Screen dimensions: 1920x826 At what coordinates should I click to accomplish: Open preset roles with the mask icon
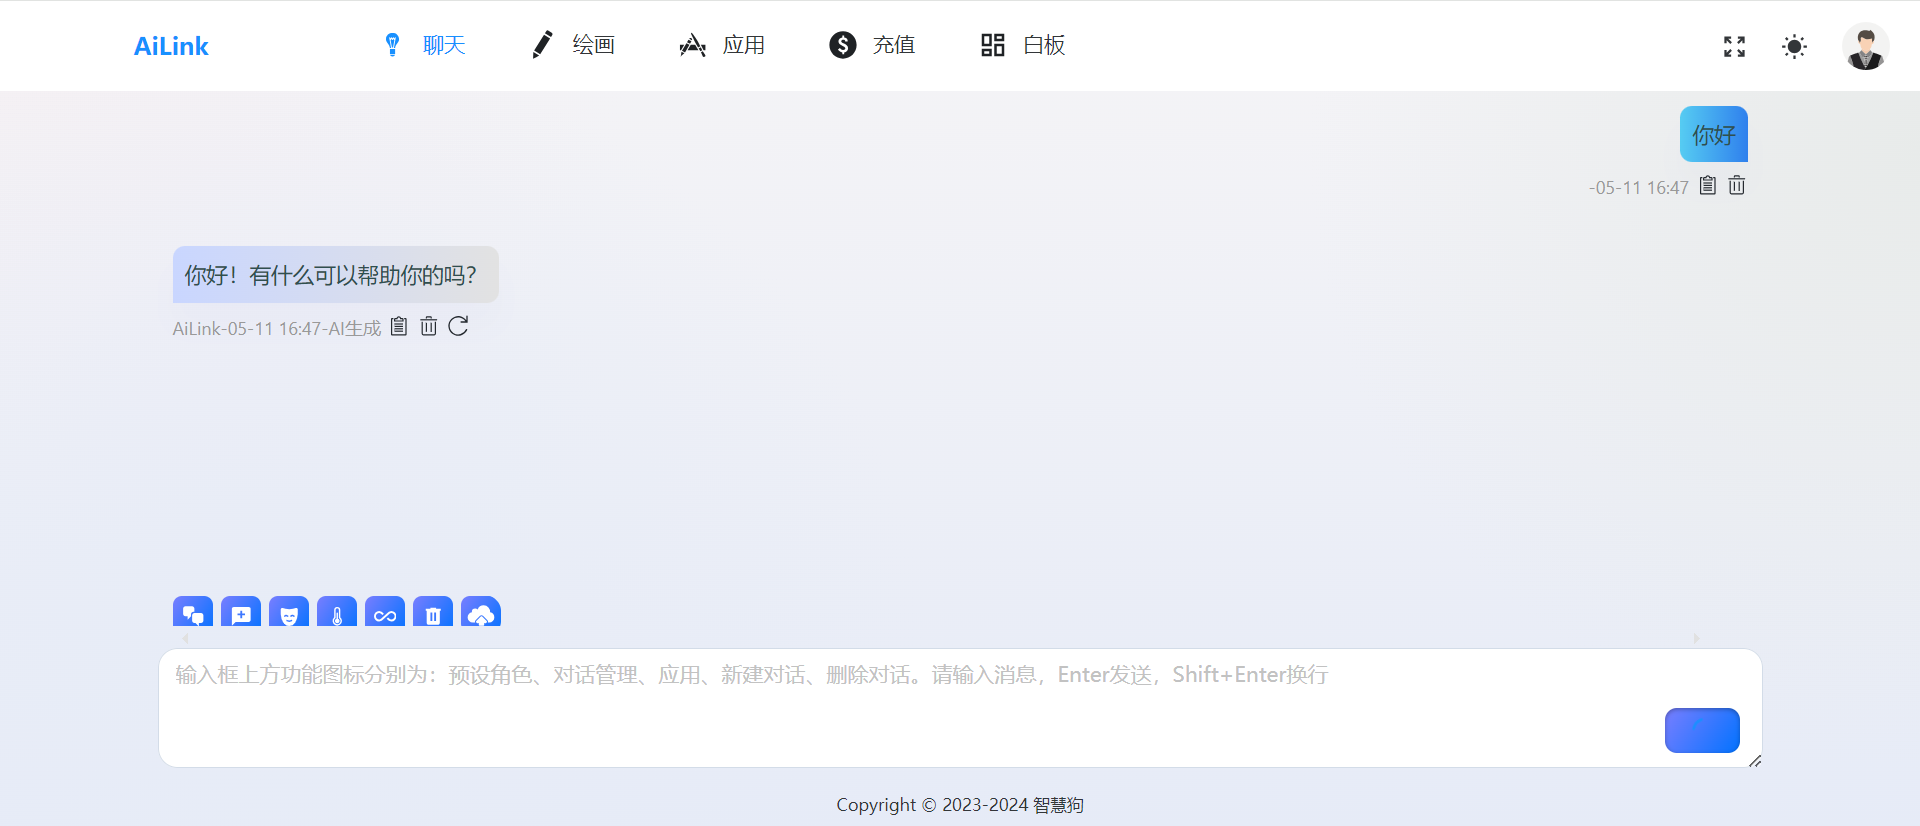click(289, 613)
